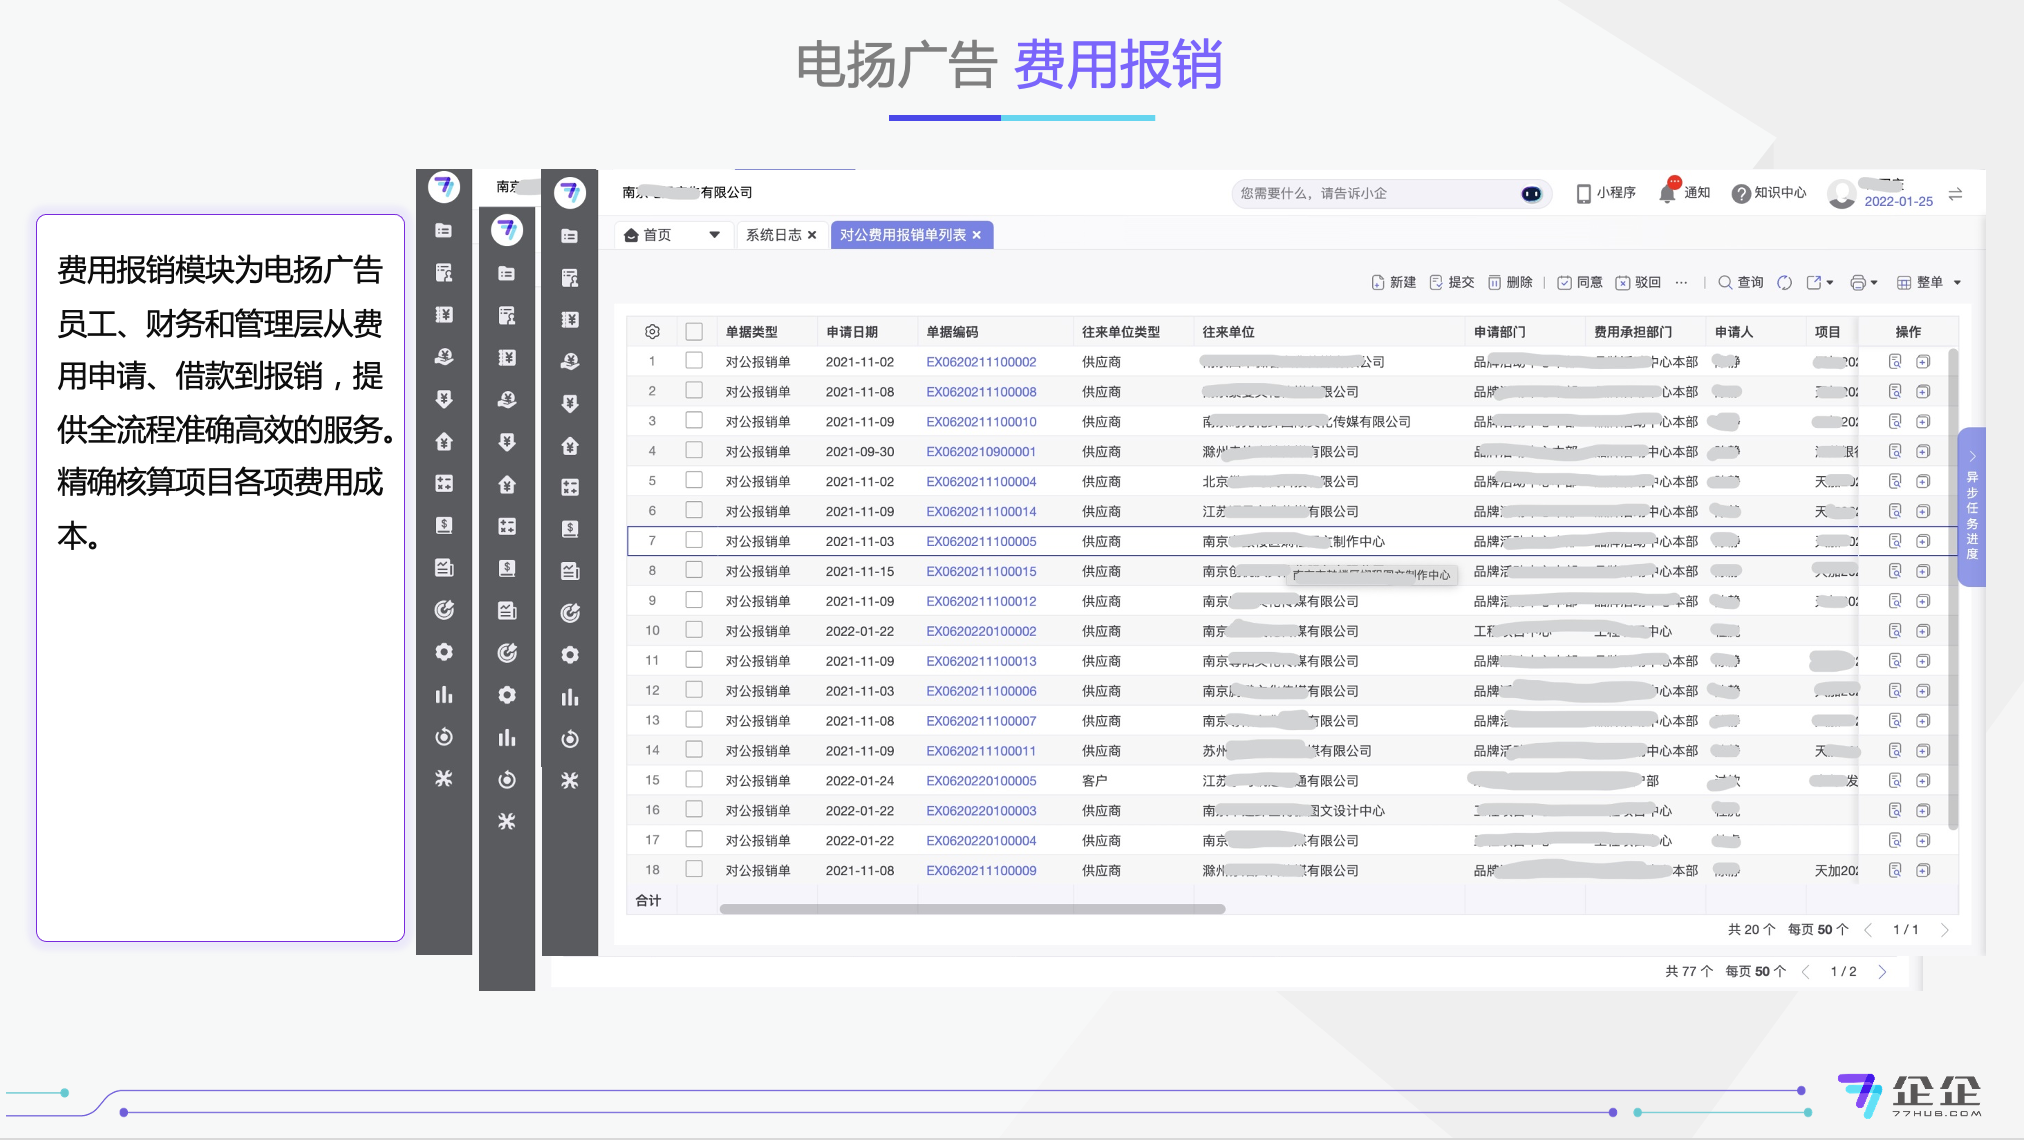Screen dimensions: 2024x1140
Task: Click the view document icon in row 1
Action: click(x=1894, y=362)
